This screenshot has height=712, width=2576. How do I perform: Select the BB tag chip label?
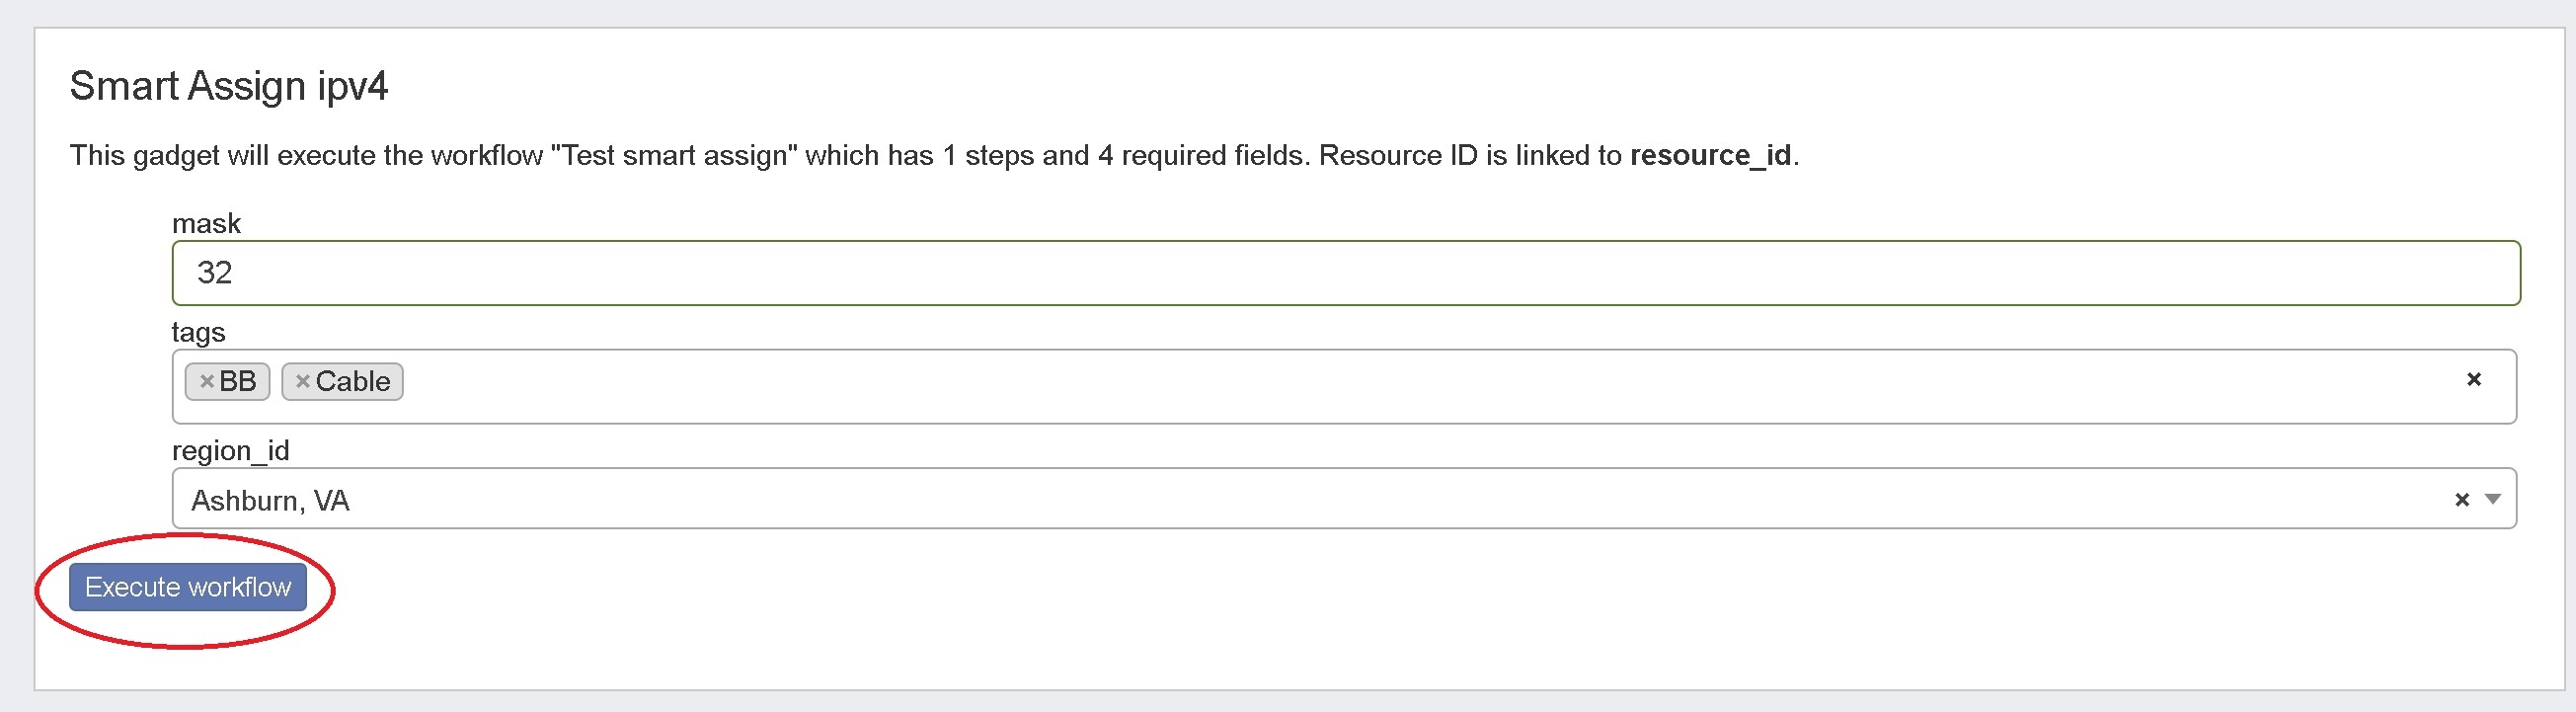(238, 381)
